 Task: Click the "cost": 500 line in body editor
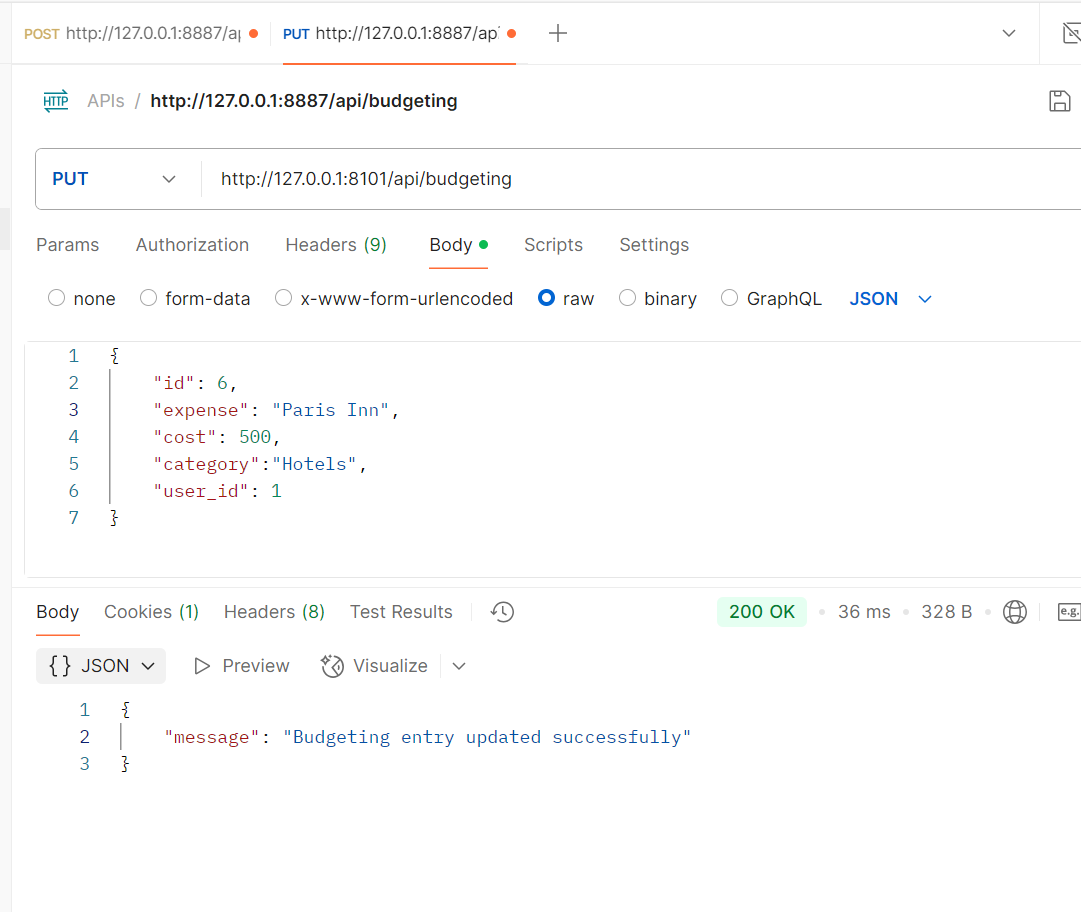pyautogui.click(x=216, y=437)
